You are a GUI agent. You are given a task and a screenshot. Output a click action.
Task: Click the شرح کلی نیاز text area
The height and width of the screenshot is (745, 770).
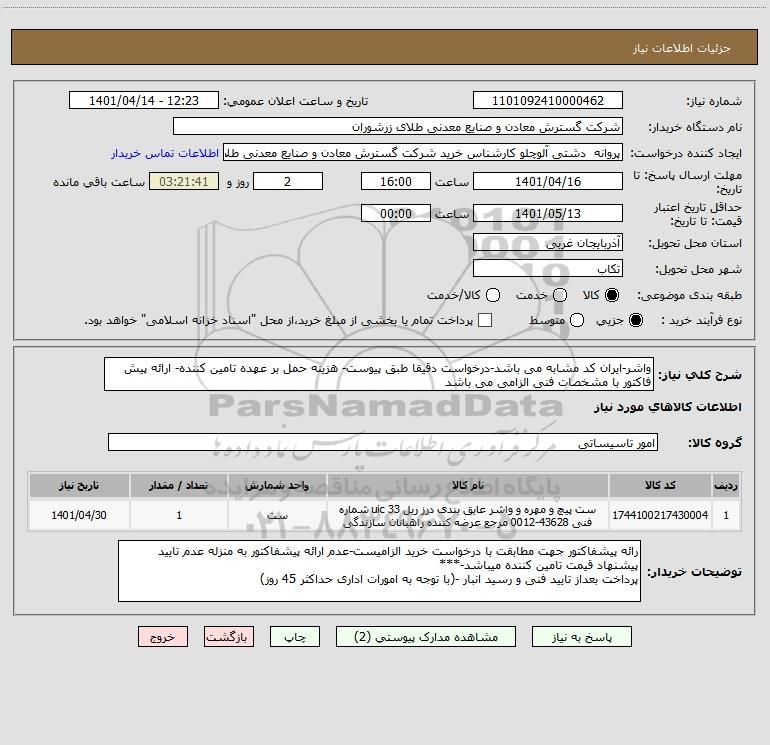(x=379, y=375)
